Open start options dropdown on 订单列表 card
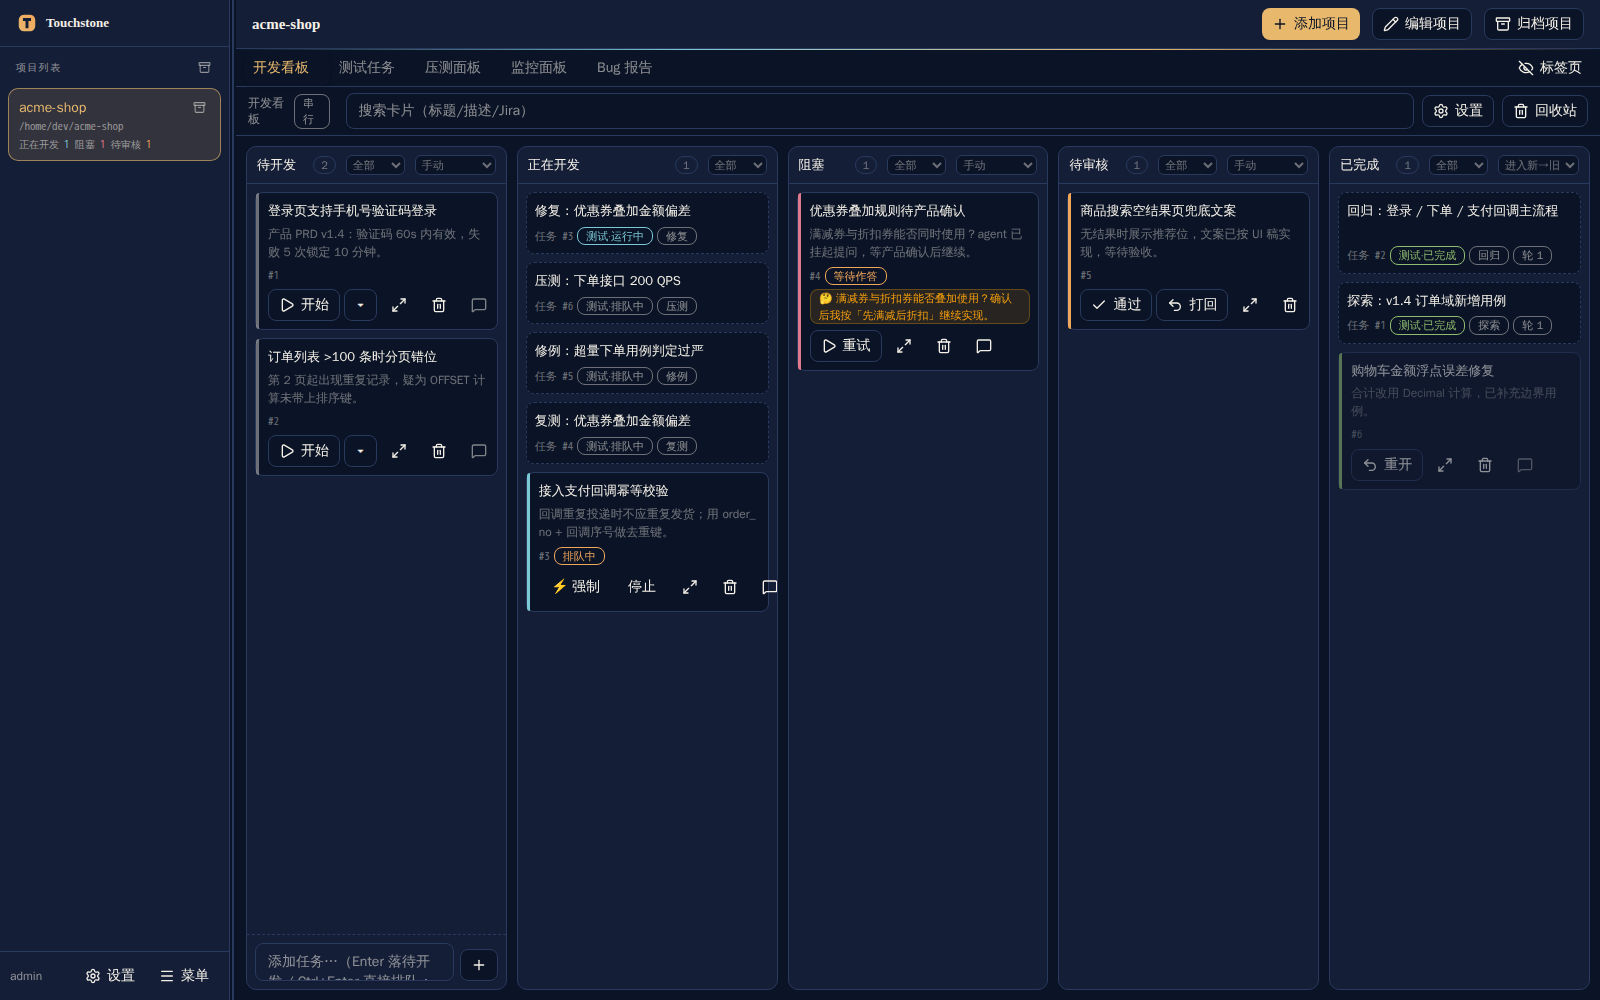1600x1000 pixels. (360, 451)
